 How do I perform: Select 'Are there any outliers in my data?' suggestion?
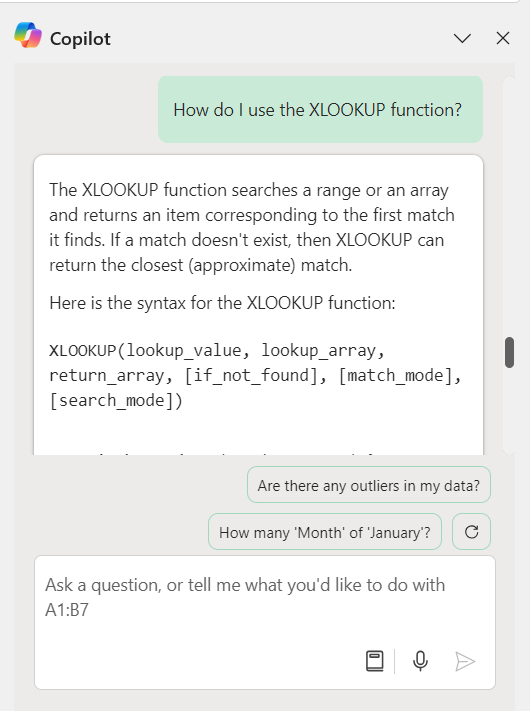tap(369, 485)
